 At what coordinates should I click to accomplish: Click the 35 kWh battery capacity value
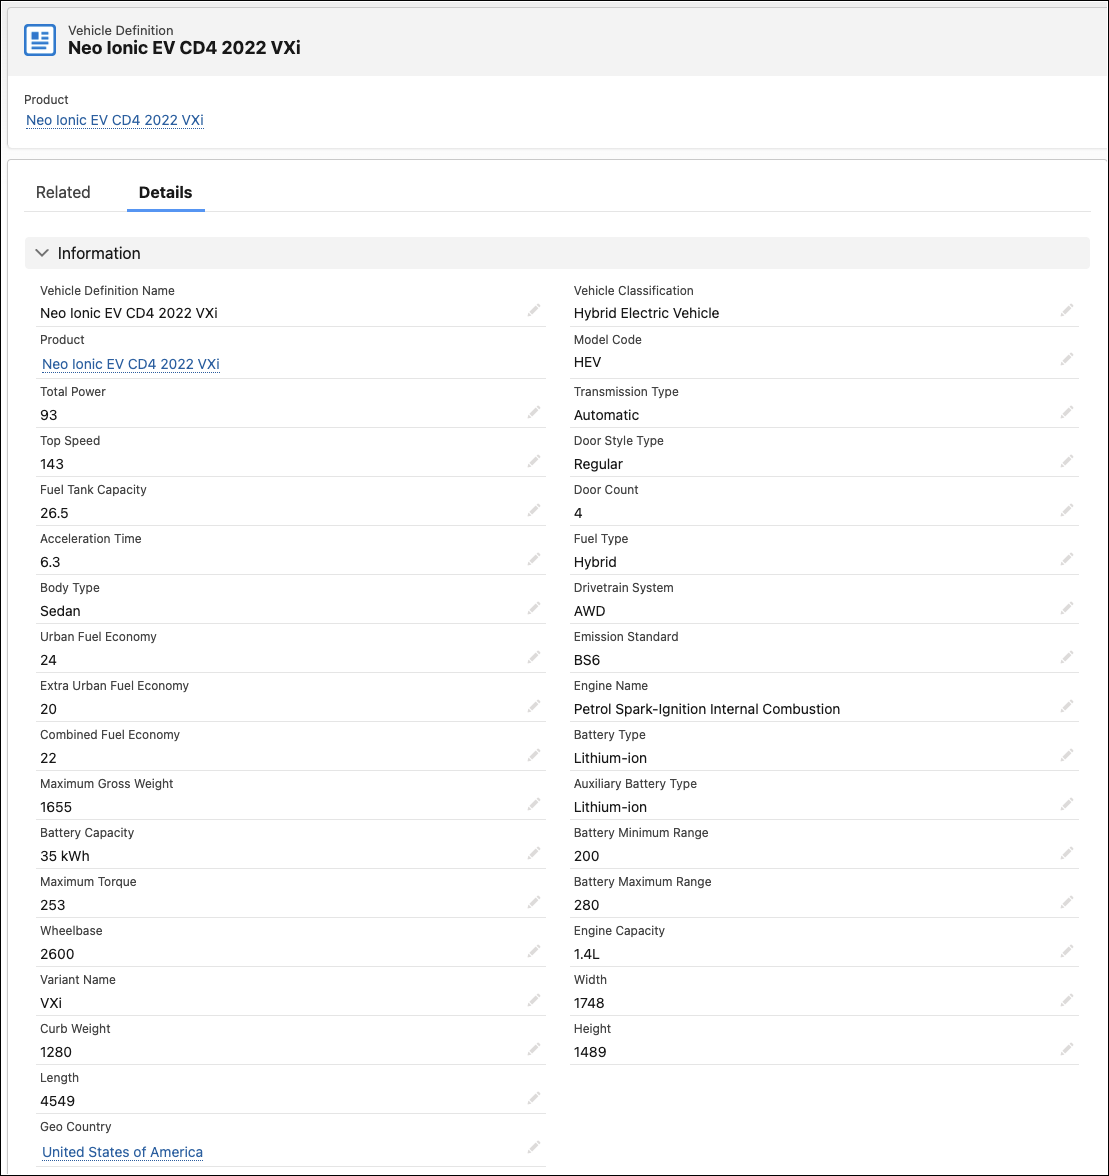click(x=64, y=856)
